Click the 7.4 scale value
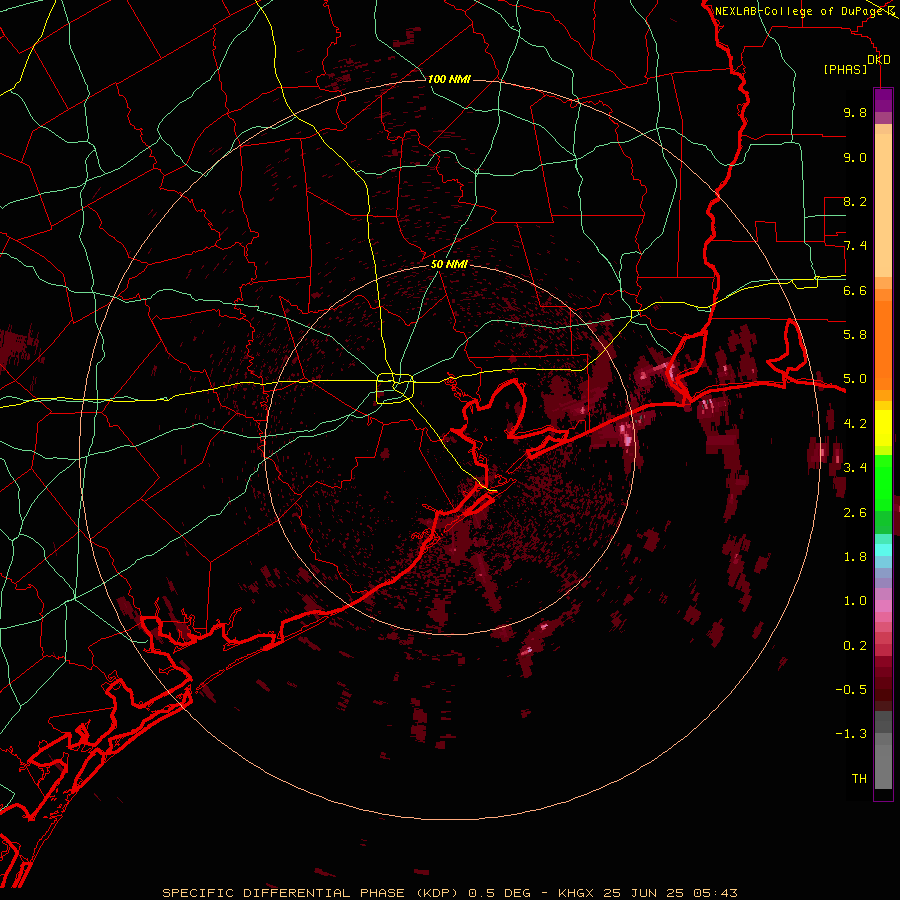The image size is (900, 900). (855, 246)
